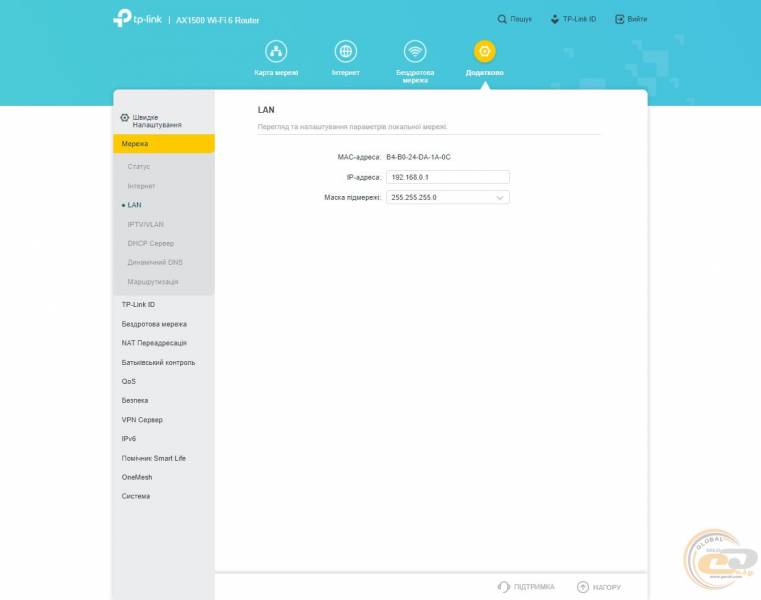This screenshot has width=761, height=600.
Task: Click the Пошук search label
Action: 521,19
